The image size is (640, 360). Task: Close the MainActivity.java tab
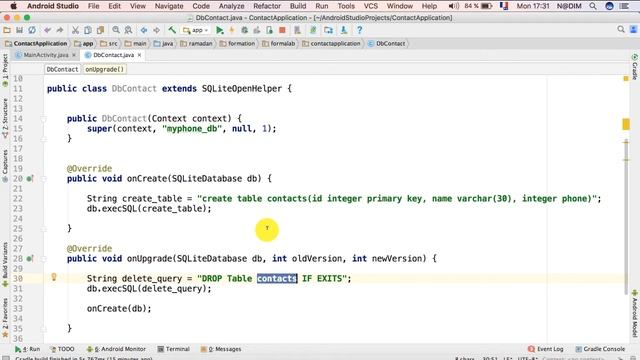tap(74, 55)
